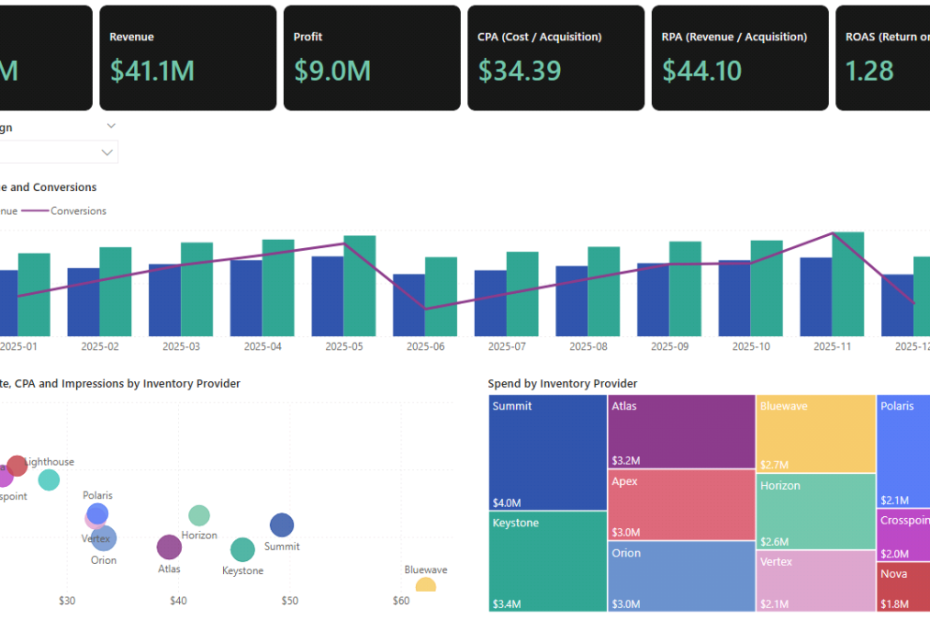Click the Conversions line peak at 2025-11
The image size is (930, 620).
(832, 234)
